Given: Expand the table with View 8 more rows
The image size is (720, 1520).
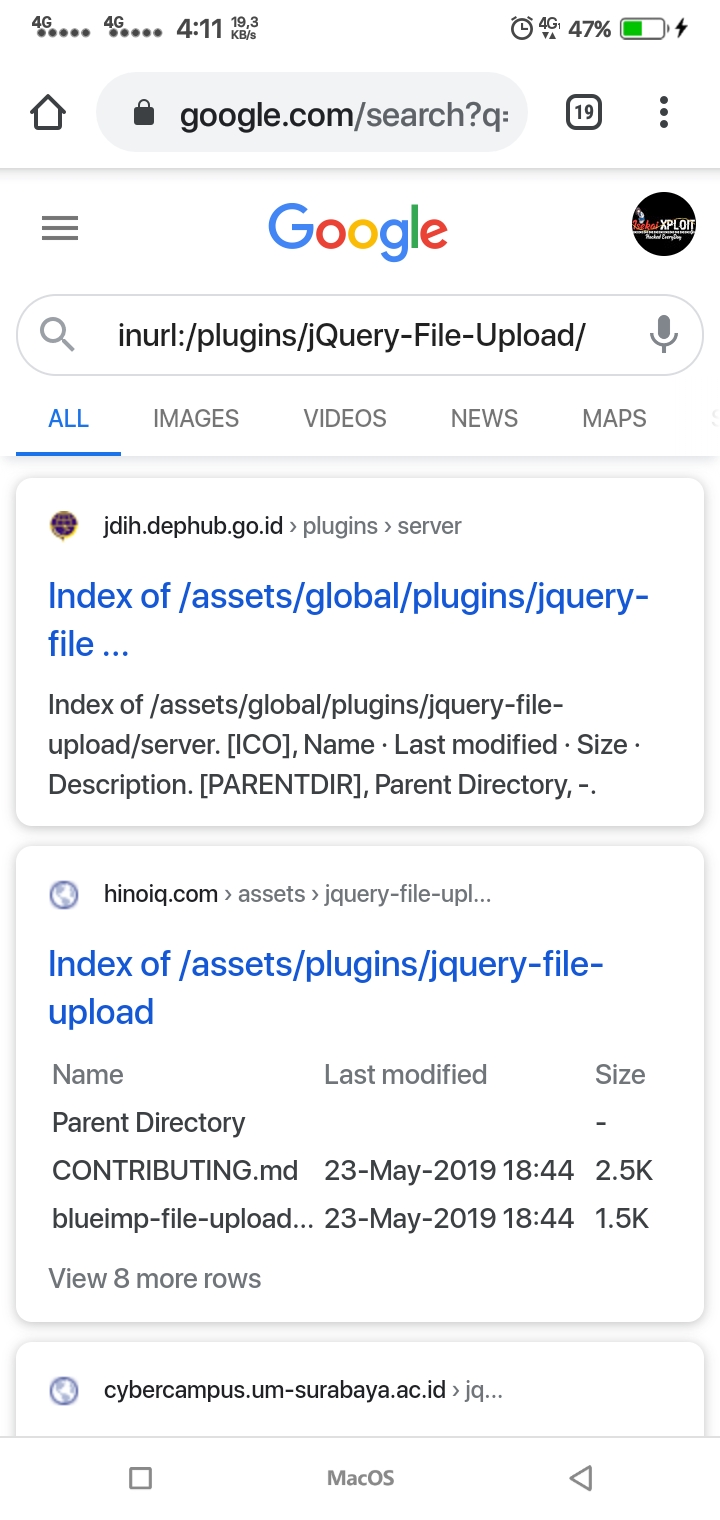Looking at the screenshot, I should click(154, 1278).
